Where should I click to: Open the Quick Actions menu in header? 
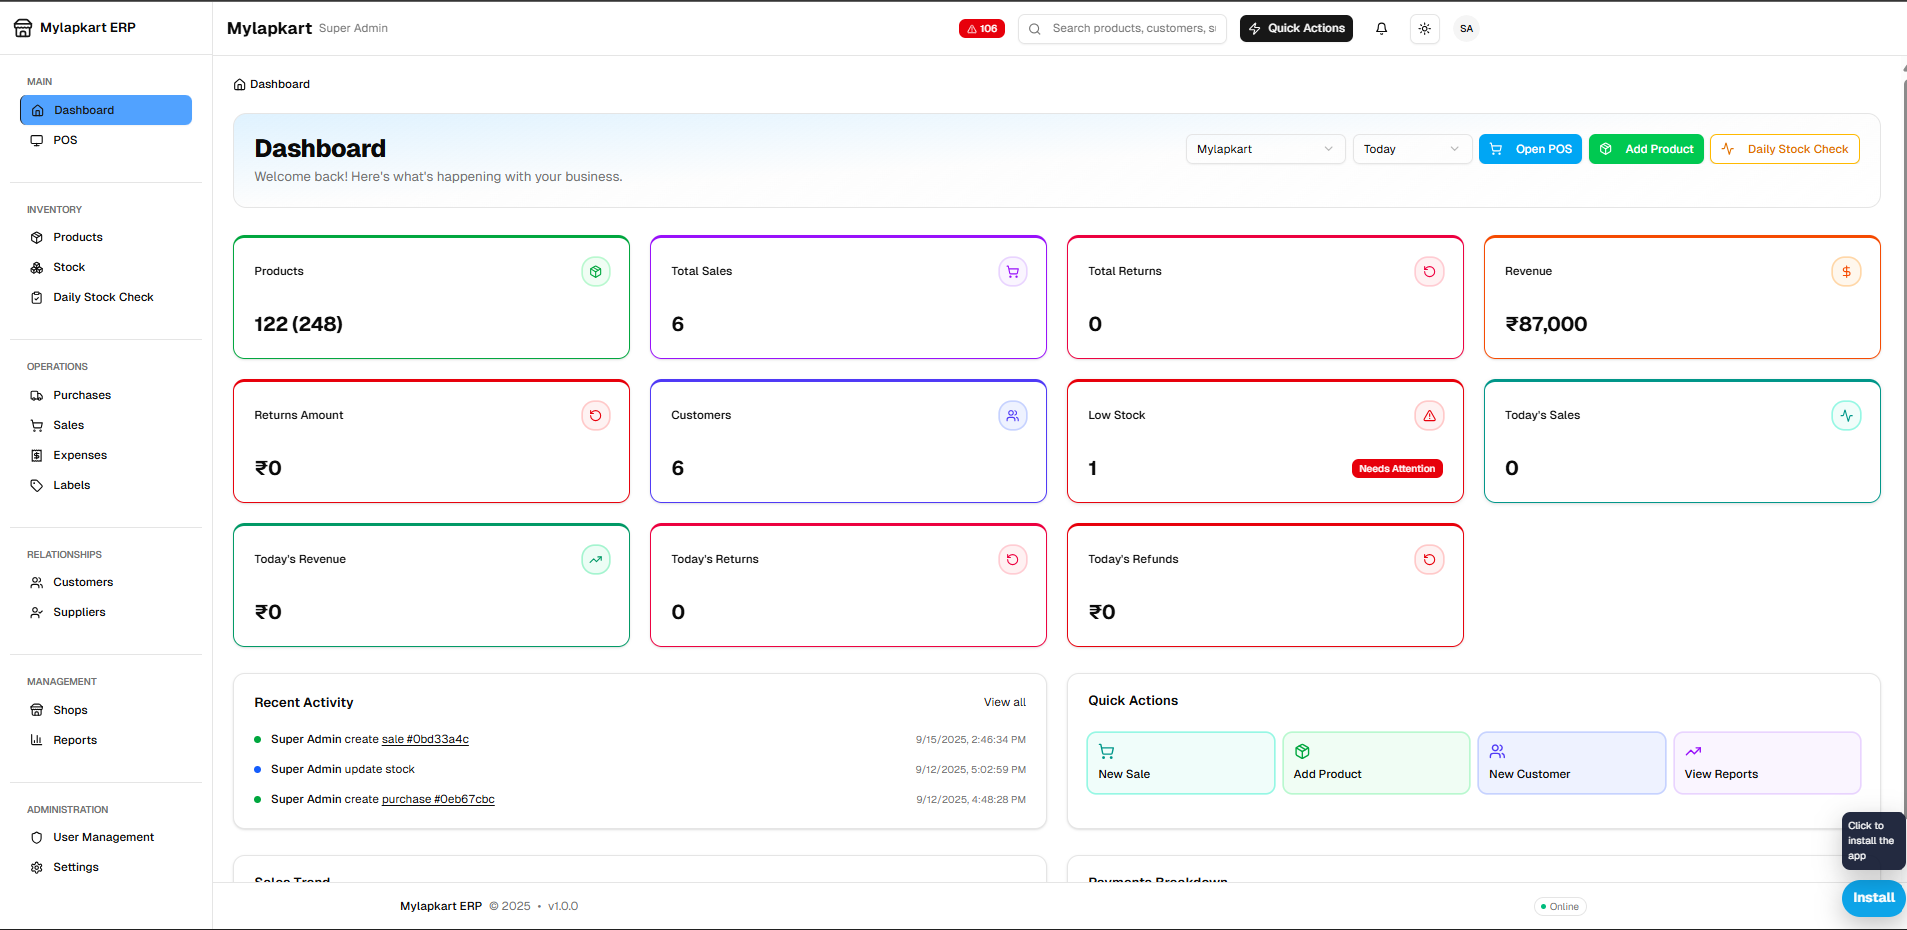(x=1296, y=29)
